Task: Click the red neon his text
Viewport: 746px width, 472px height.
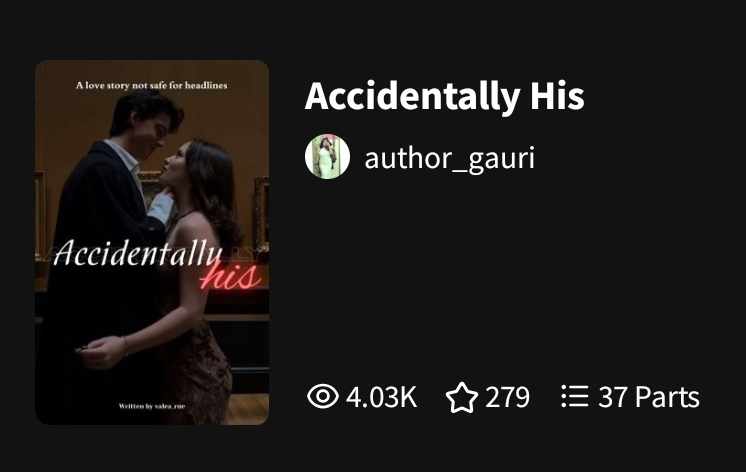Action: [231, 277]
